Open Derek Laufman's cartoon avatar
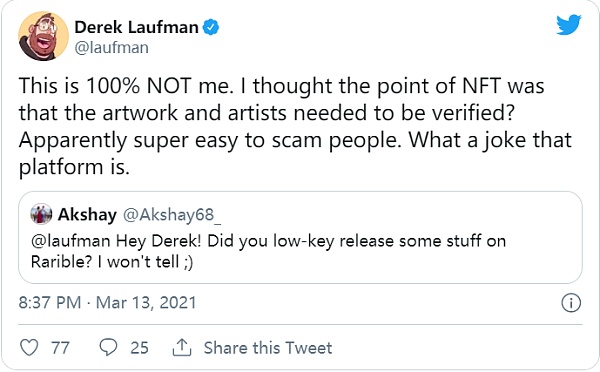 pyautogui.click(x=44, y=36)
